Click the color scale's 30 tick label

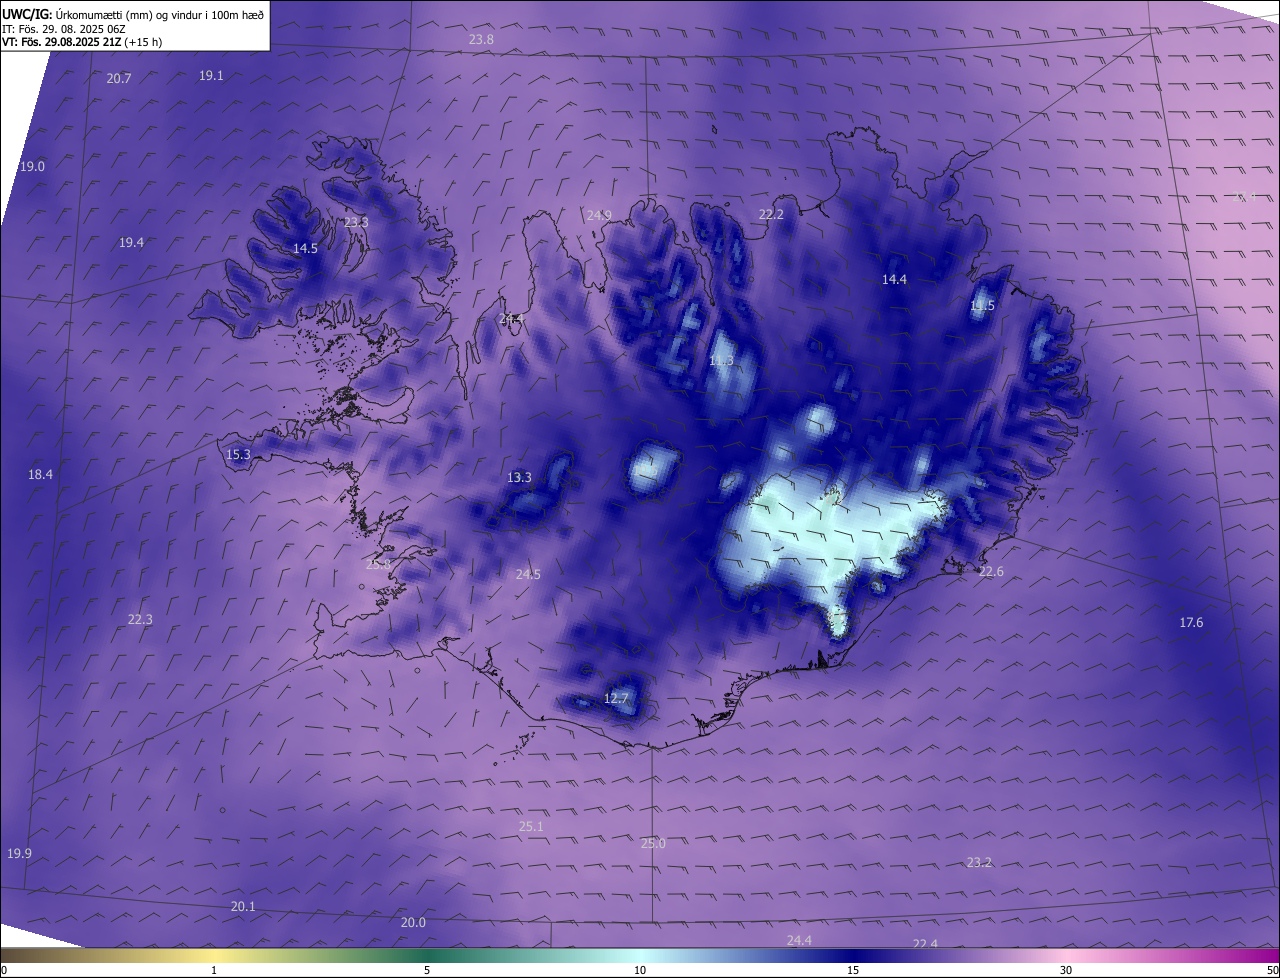coord(1066,970)
